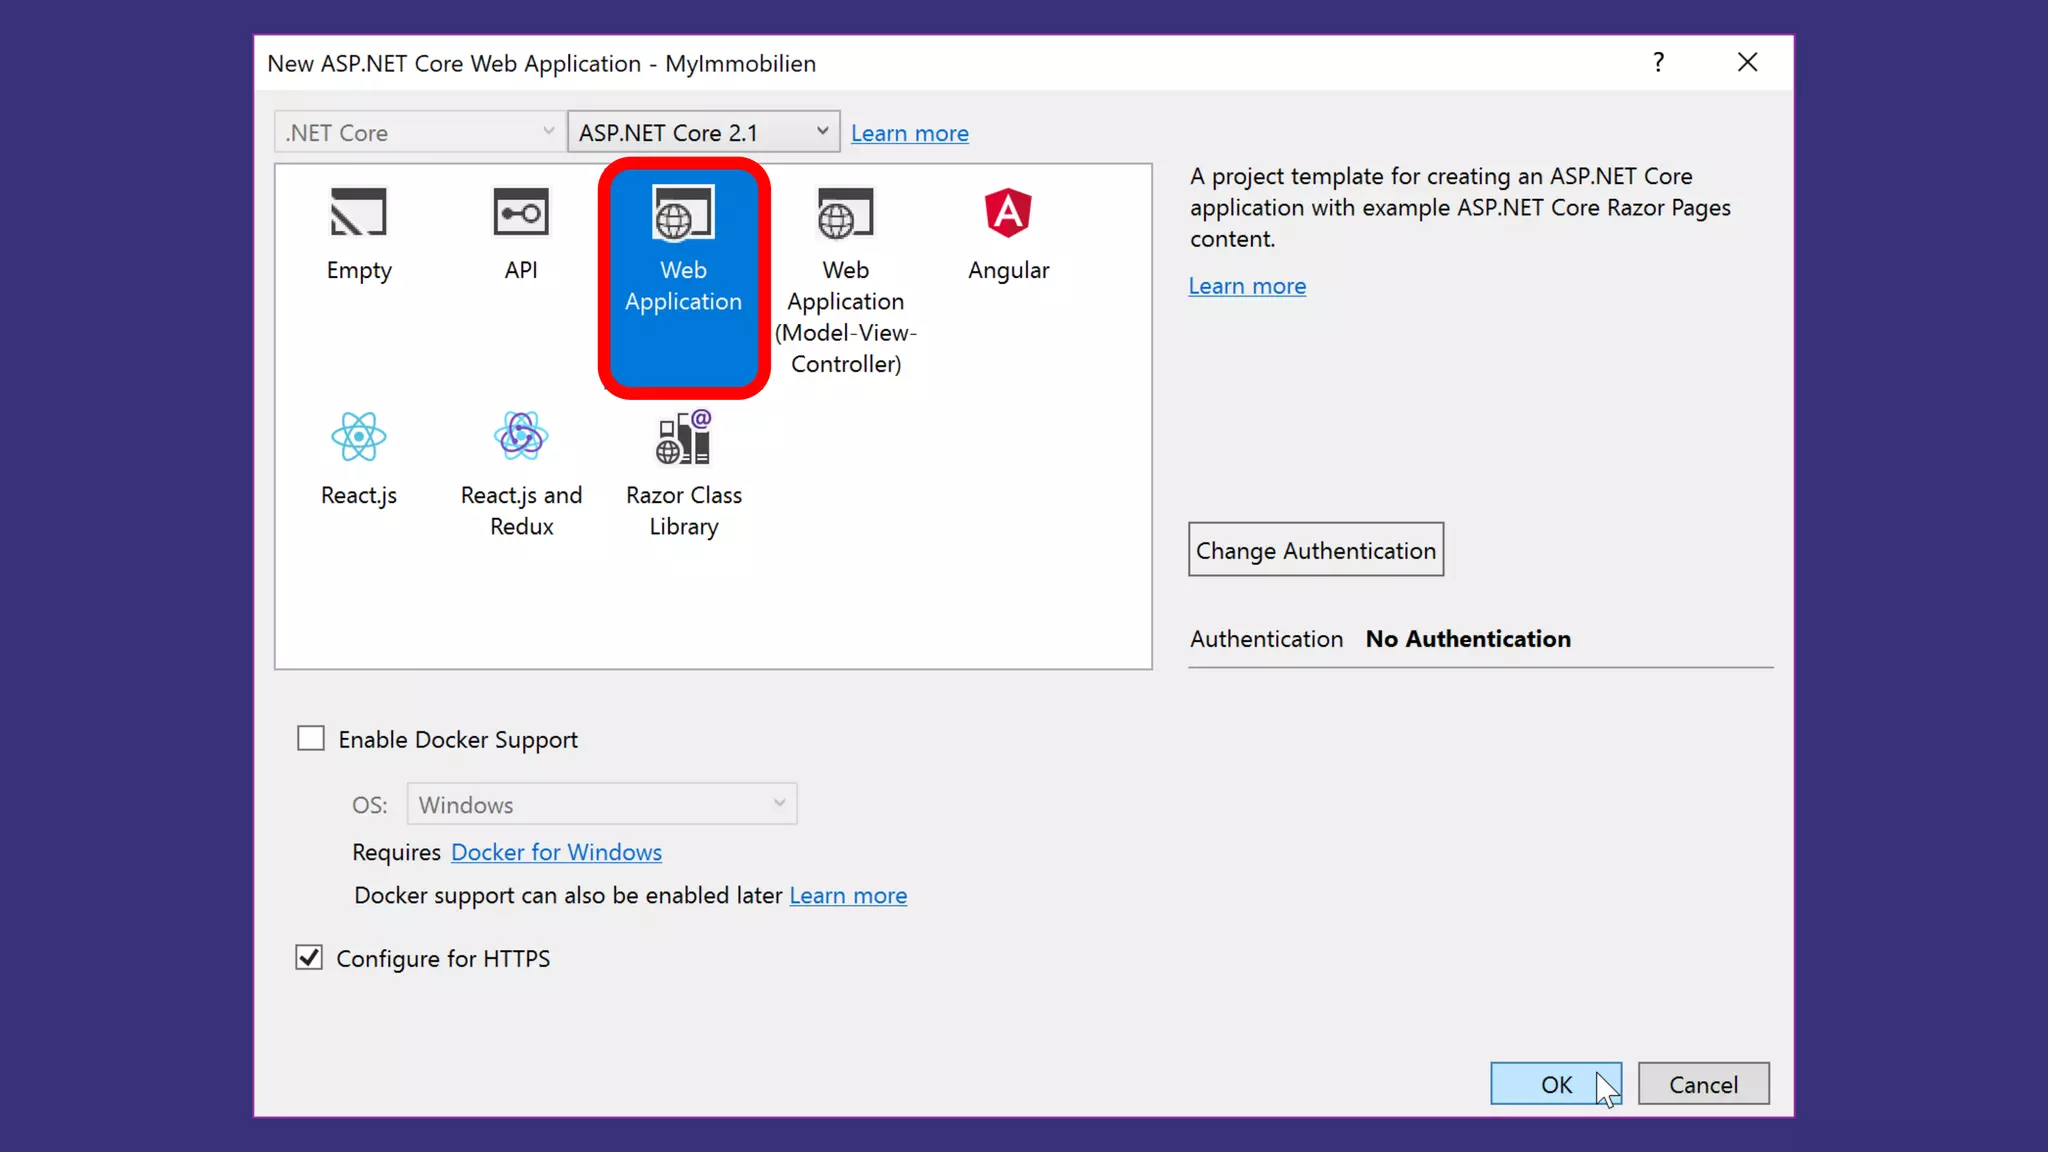Expand the ASP.NET Core 2.1 version dropdown

(x=703, y=132)
